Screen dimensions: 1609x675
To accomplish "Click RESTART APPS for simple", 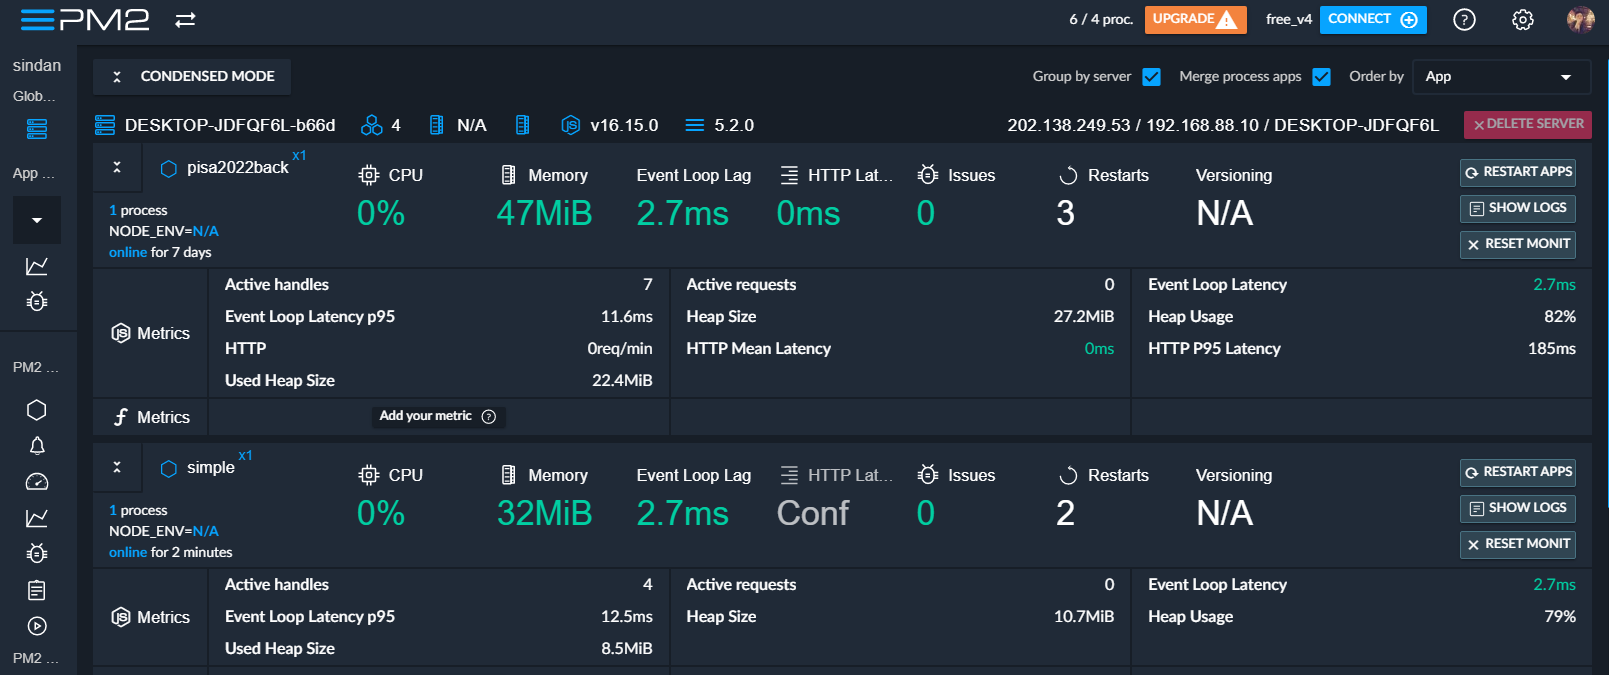I will pos(1518,472).
